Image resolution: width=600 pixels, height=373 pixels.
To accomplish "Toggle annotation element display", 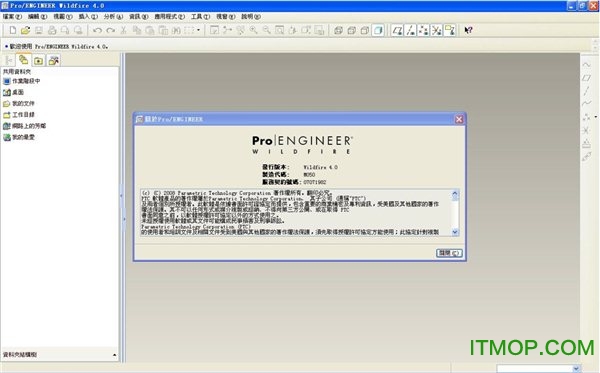I will [x=450, y=30].
